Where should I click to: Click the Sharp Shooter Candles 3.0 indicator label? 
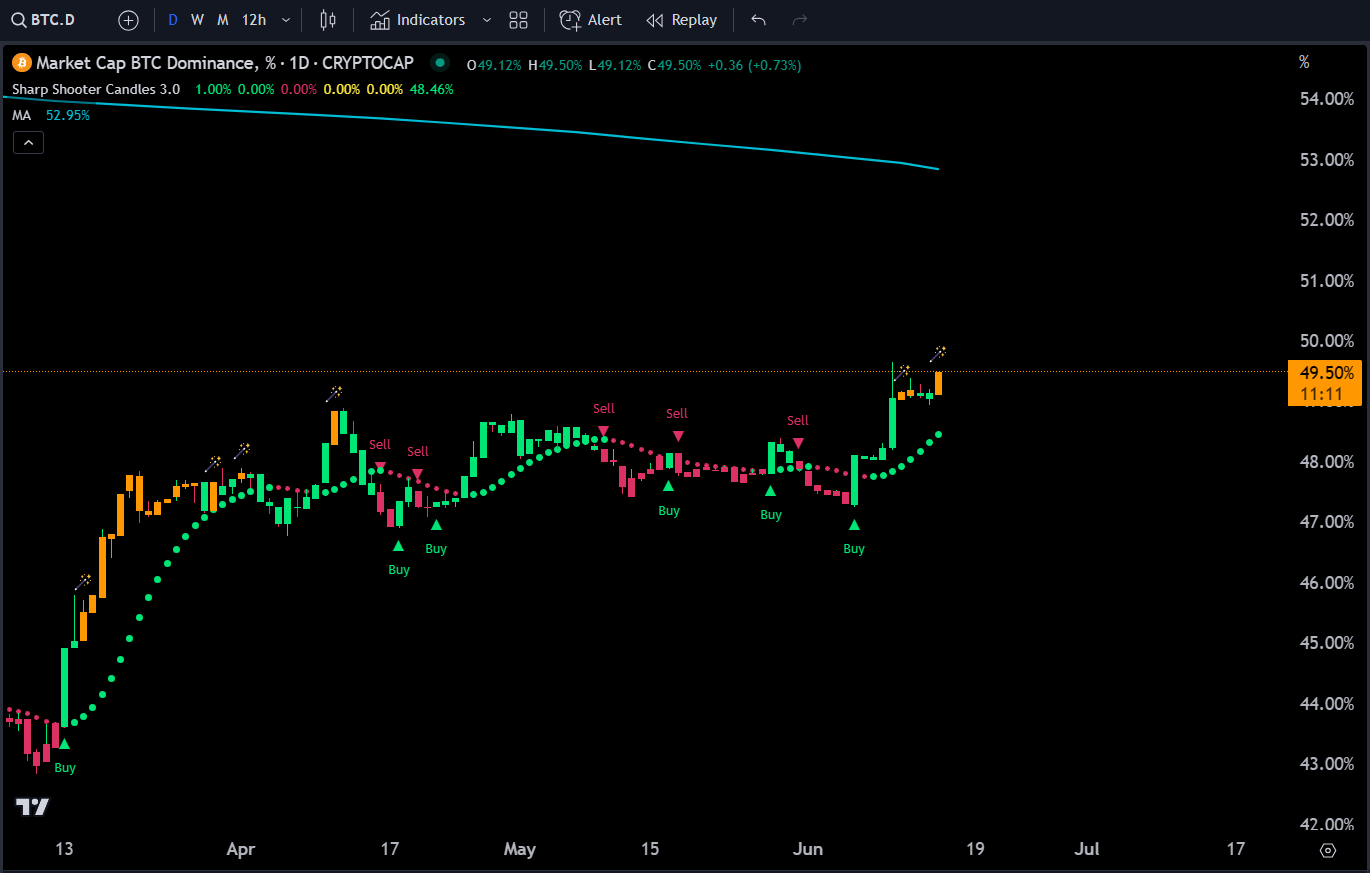pyautogui.click(x=95, y=89)
